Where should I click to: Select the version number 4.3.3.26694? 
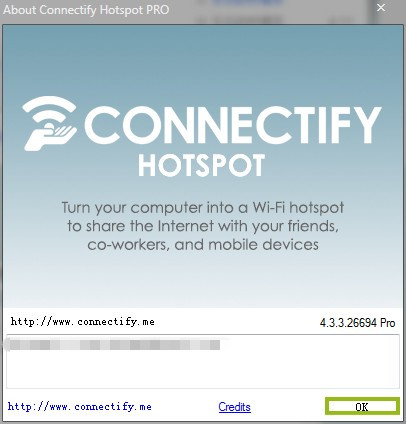pos(348,323)
